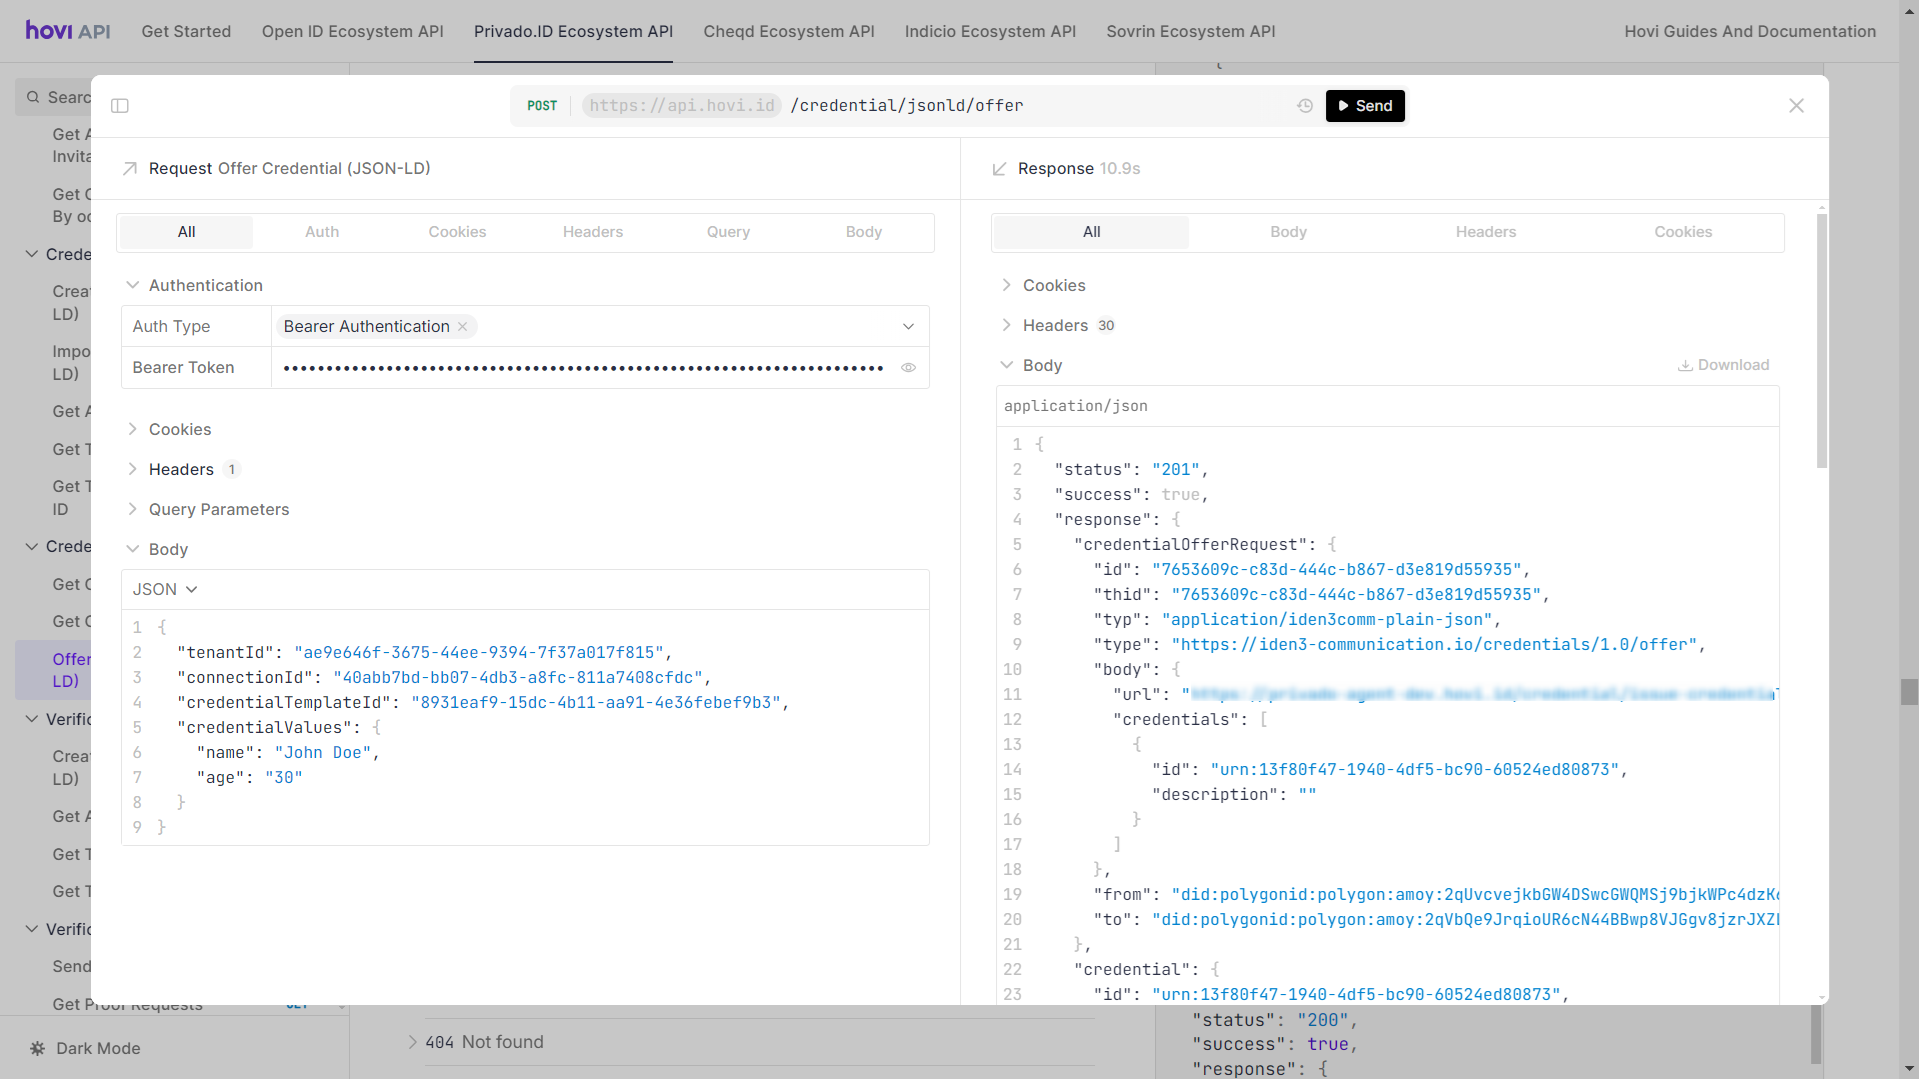
Task: Open the JSON body format dropdown
Action: [x=165, y=590]
